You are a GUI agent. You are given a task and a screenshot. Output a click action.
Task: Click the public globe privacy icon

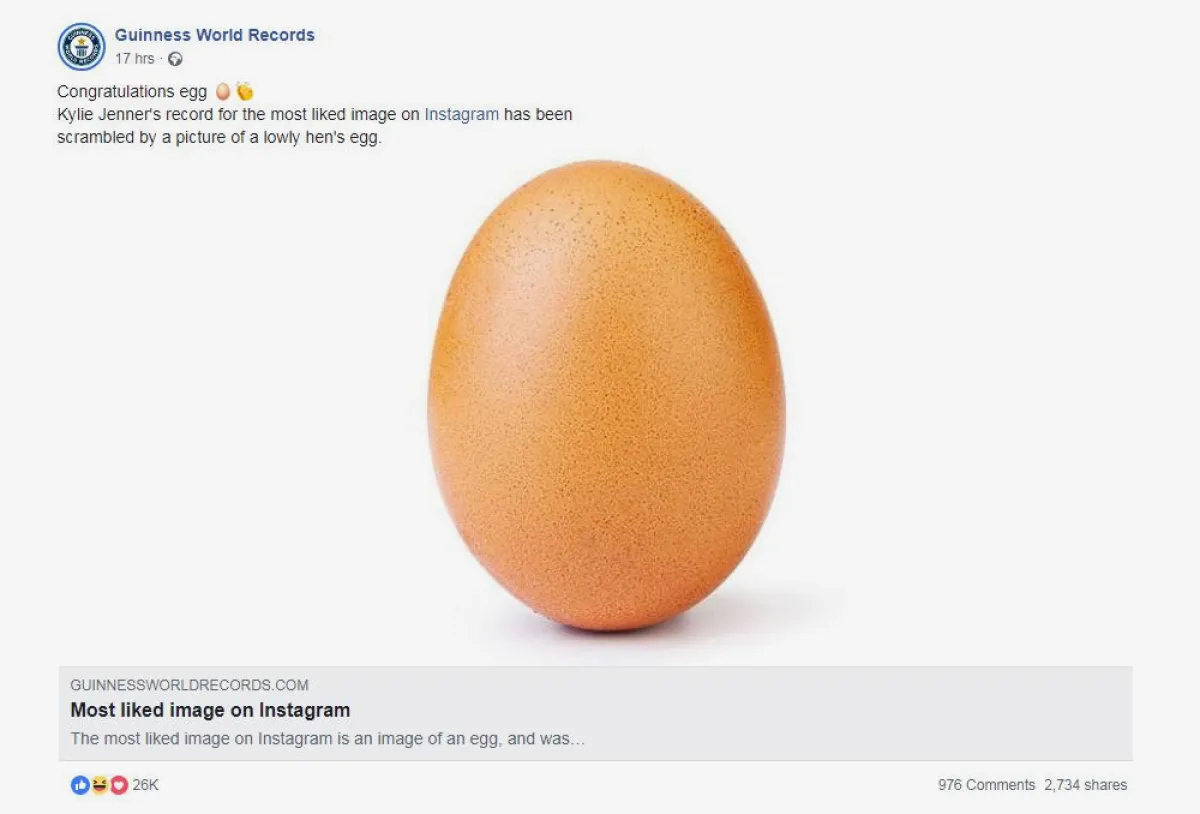point(175,59)
